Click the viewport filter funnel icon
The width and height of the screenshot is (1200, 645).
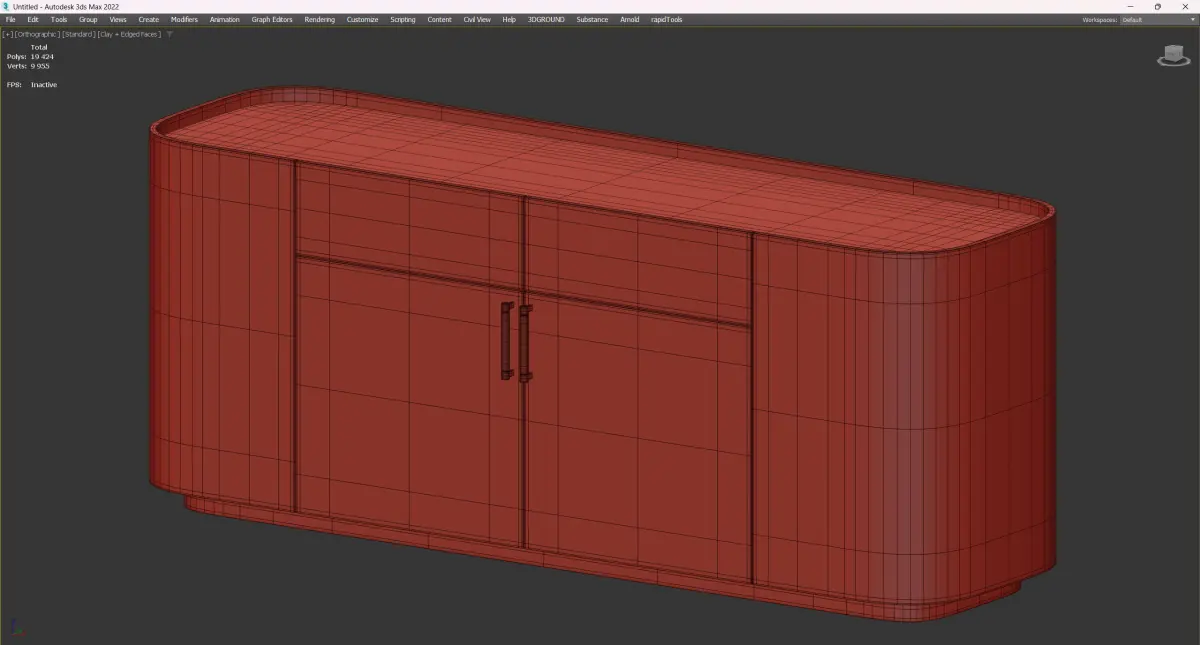169,34
